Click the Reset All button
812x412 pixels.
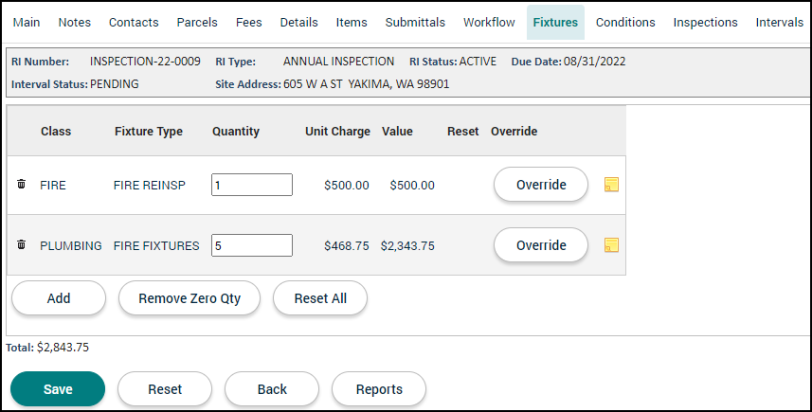tap(321, 298)
